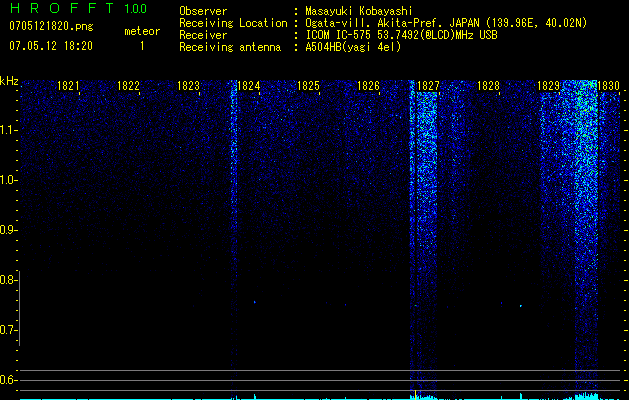Screen dimensions: 629x400
Task: Click time marker 1830
Action: pyautogui.click(x=609, y=86)
